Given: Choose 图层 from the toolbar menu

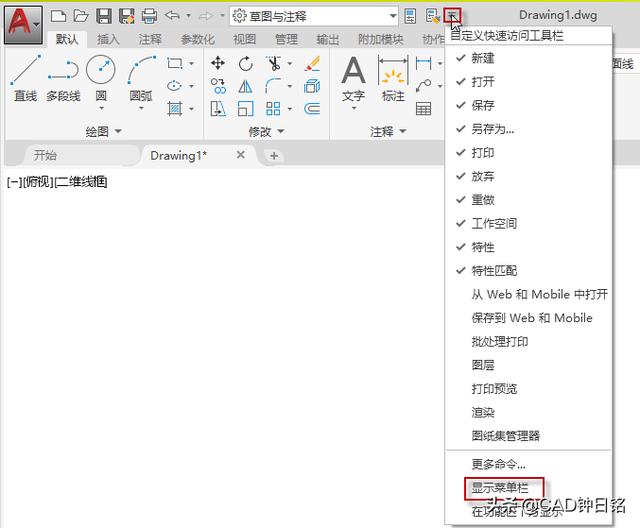Looking at the screenshot, I should [529, 365].
